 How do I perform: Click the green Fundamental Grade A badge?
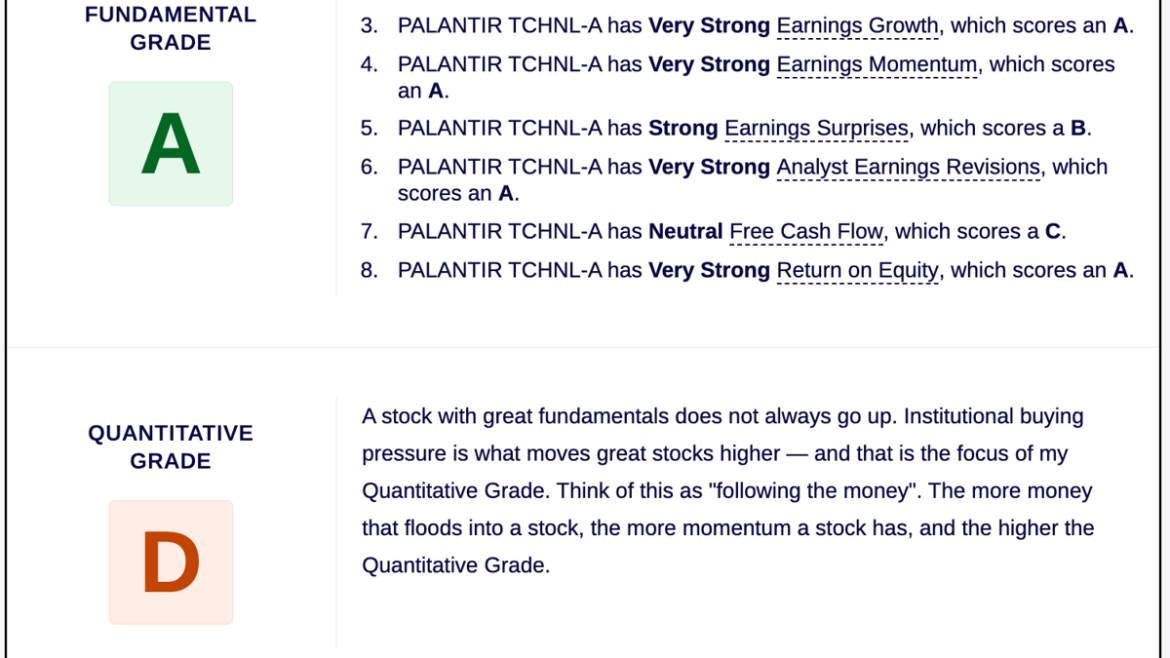171,144
